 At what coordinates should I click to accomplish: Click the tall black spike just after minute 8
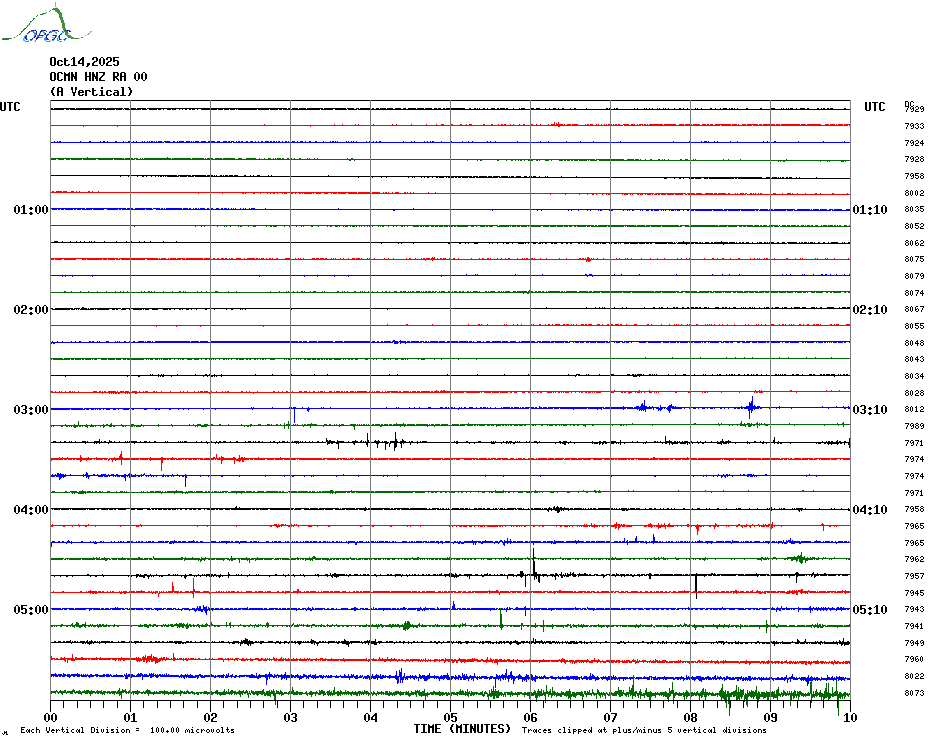pyautogui.click(x=695, y=583)
